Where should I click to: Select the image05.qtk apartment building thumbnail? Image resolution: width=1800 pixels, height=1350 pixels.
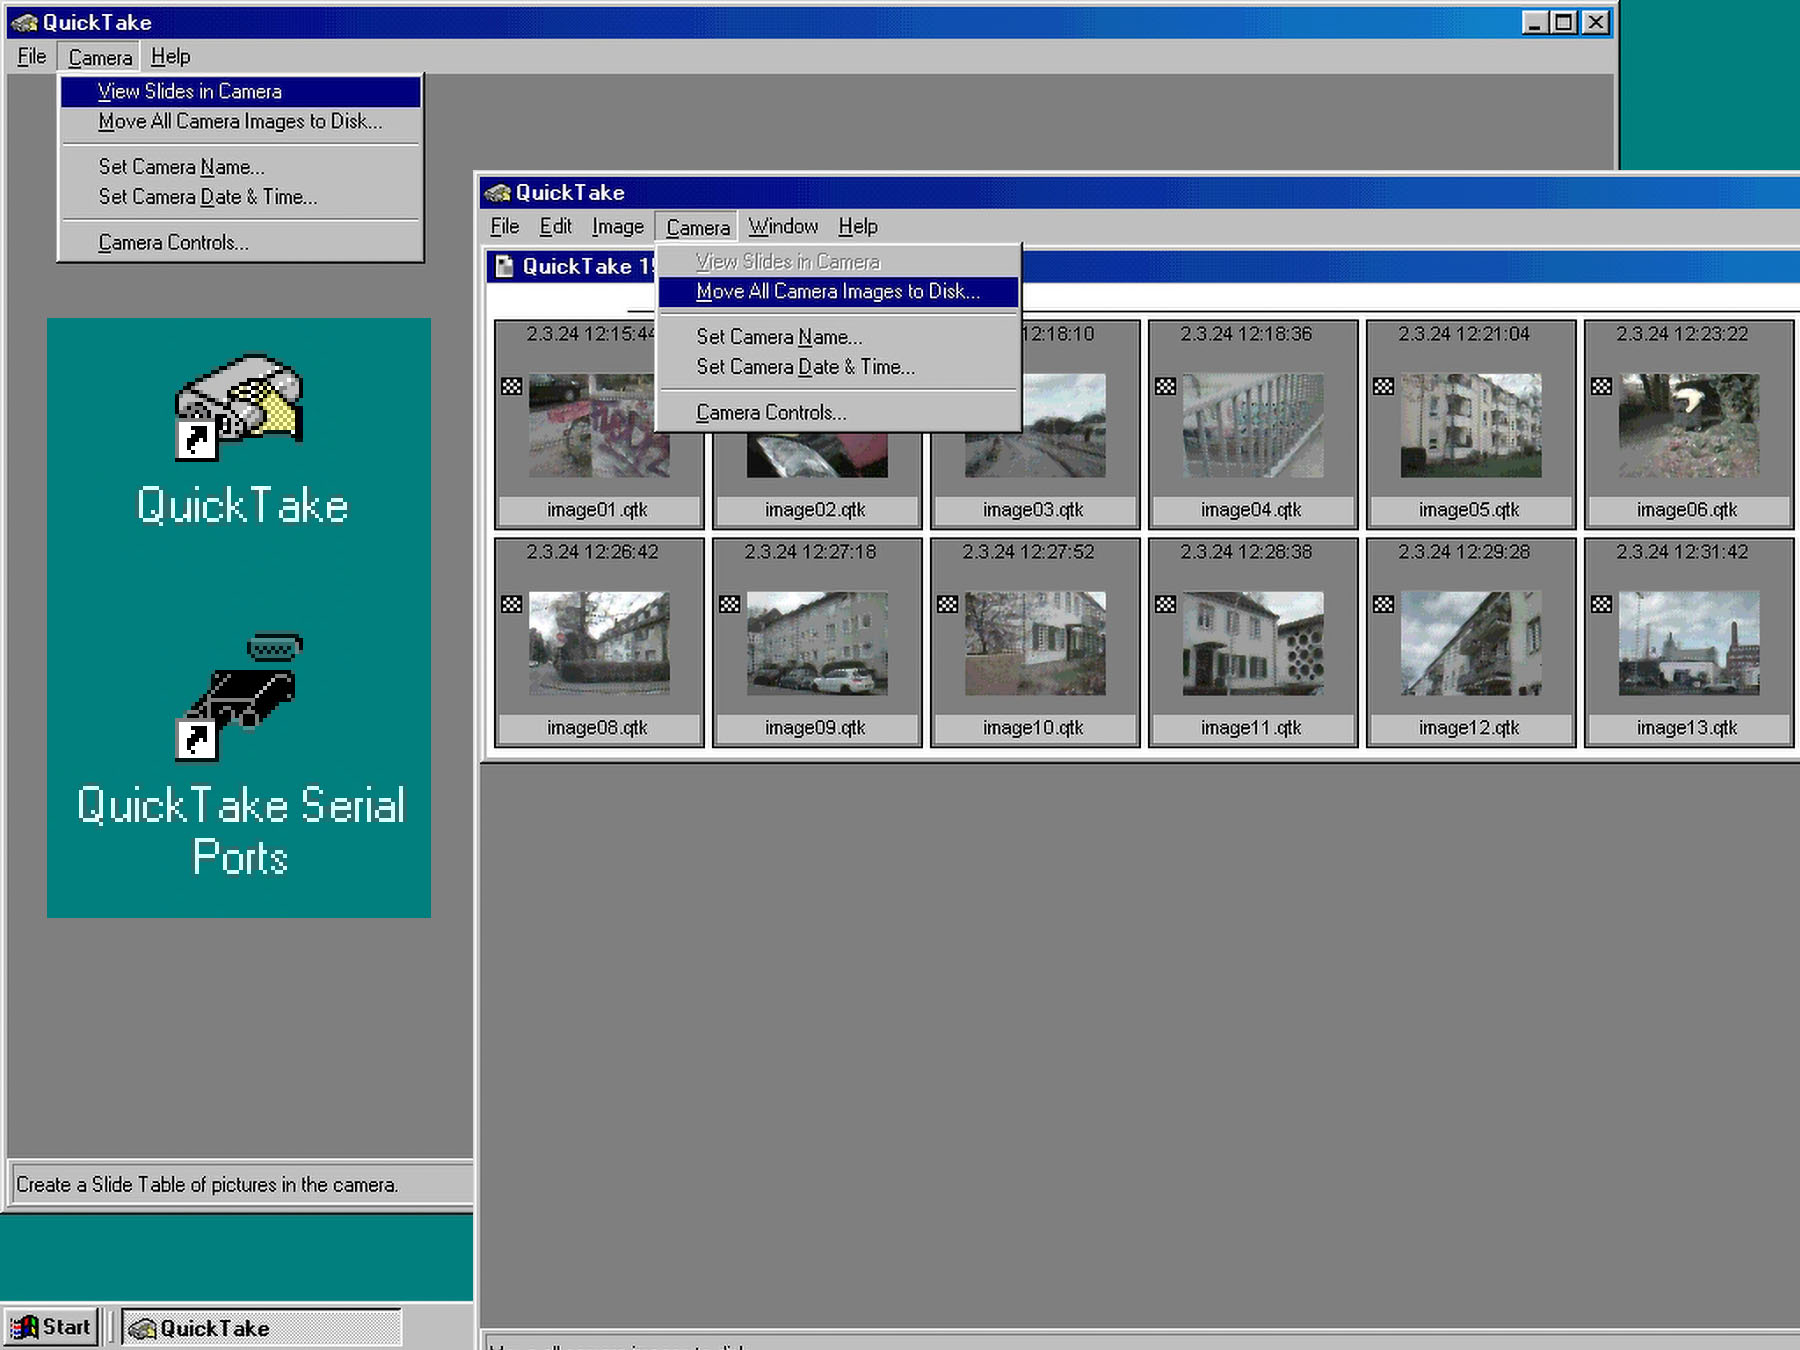[x=1471, y=426]
